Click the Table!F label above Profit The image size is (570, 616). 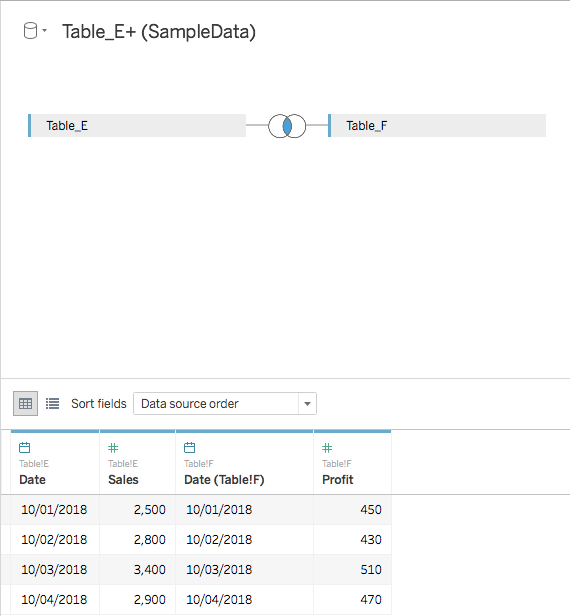click(337, 464)
